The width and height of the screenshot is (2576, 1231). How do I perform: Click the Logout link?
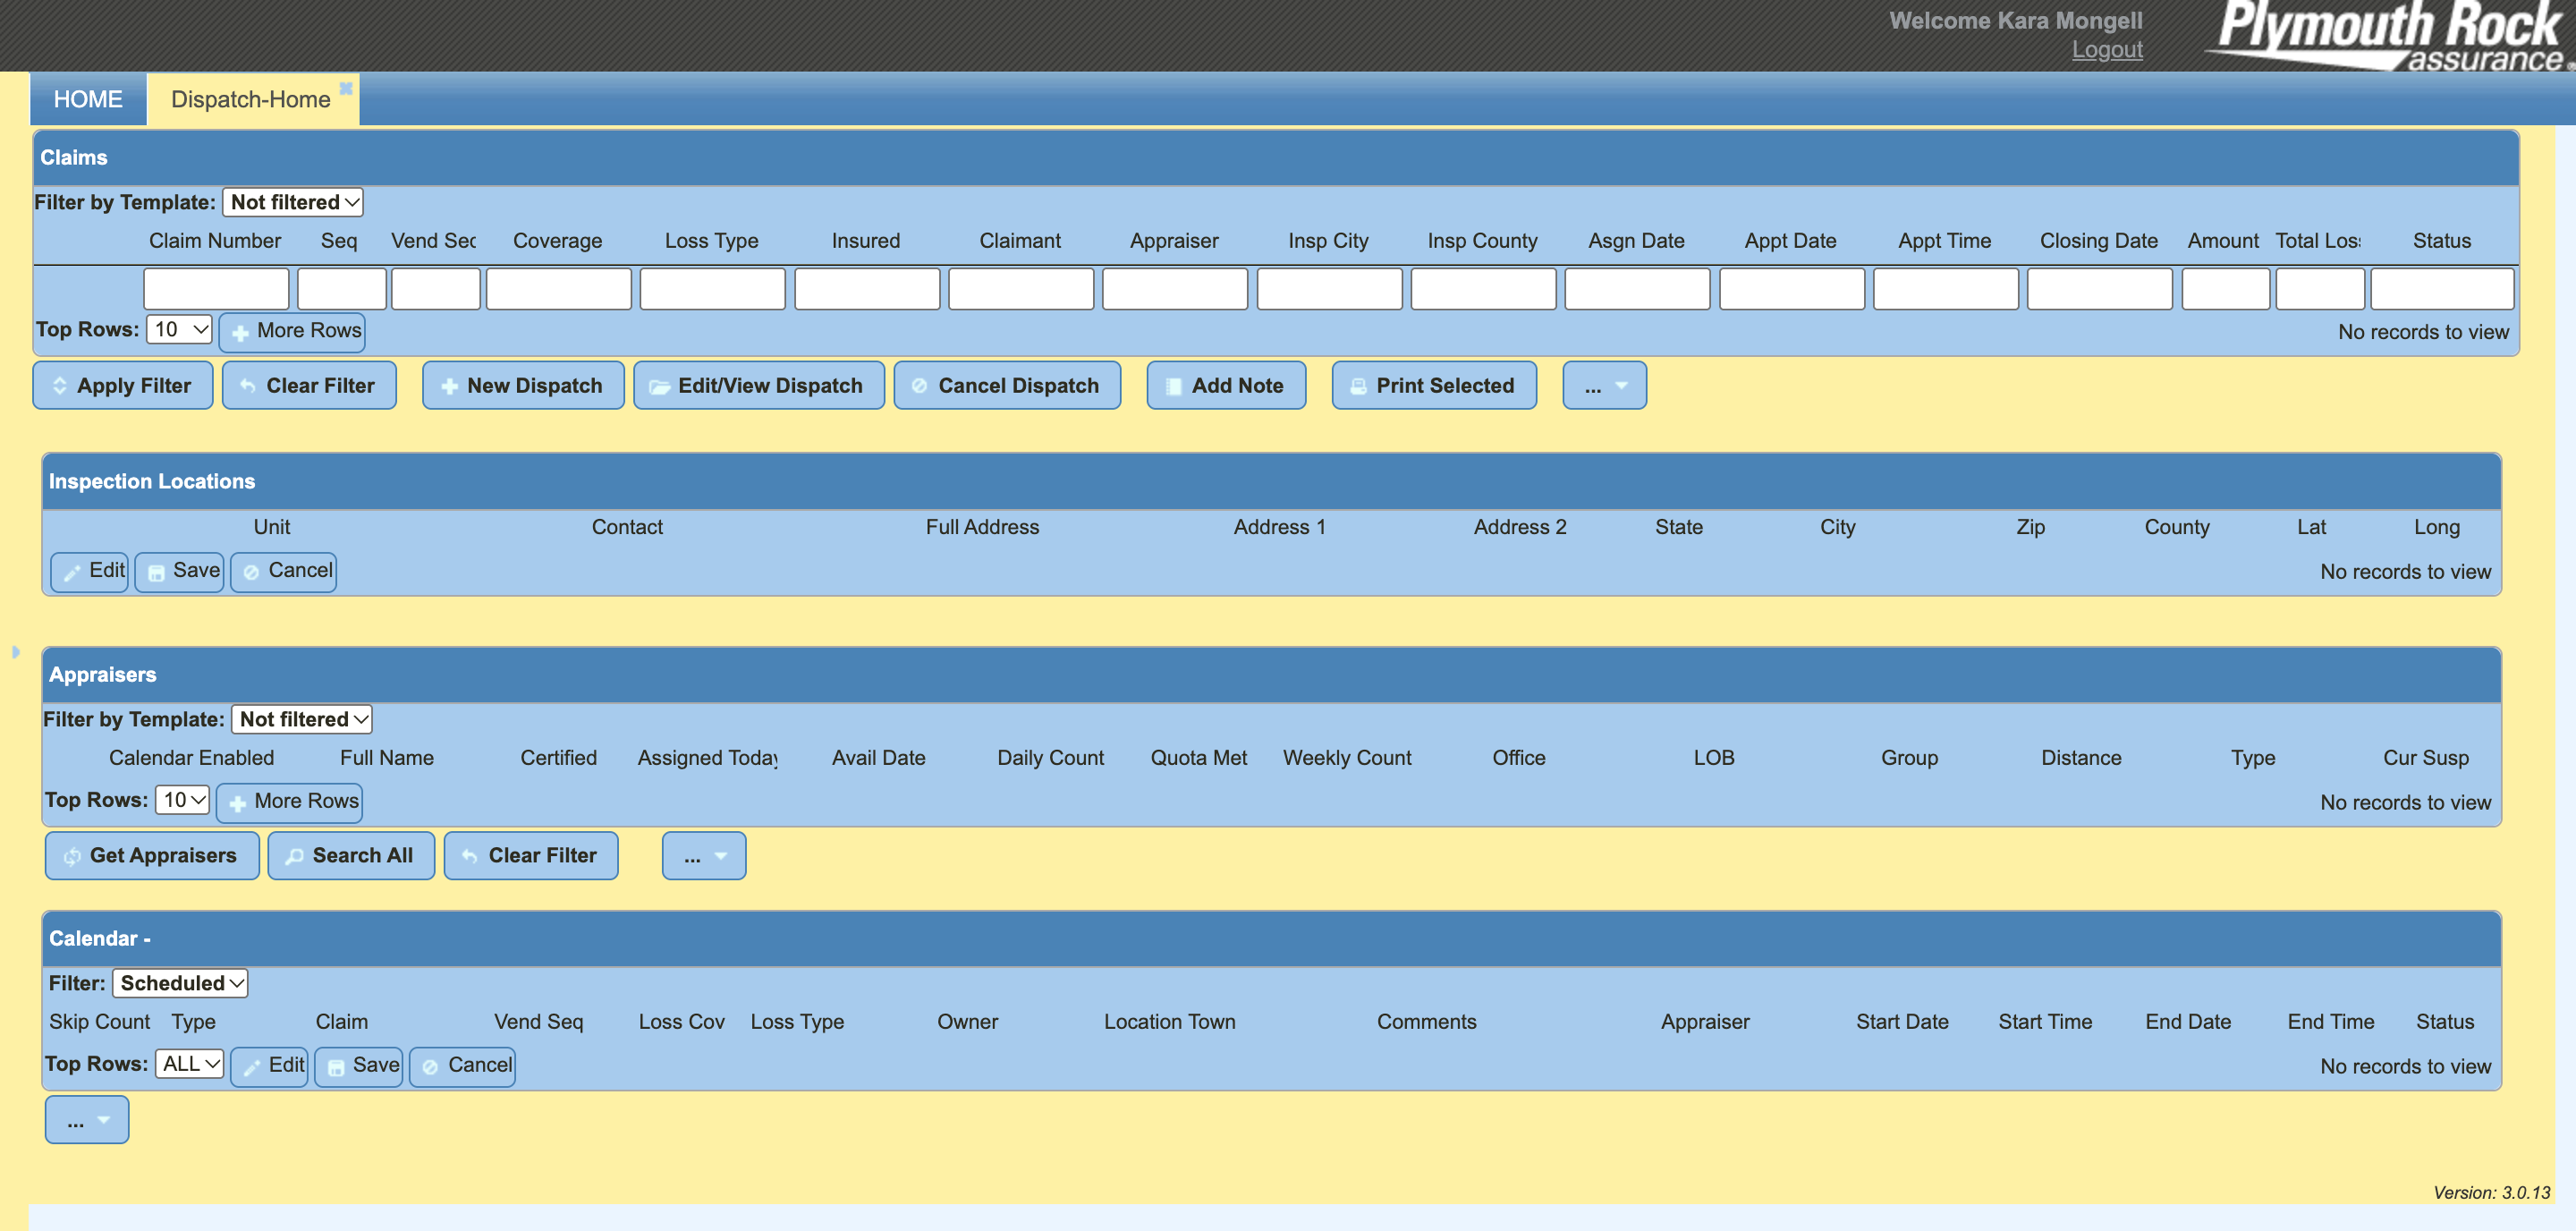point(2106,49)
